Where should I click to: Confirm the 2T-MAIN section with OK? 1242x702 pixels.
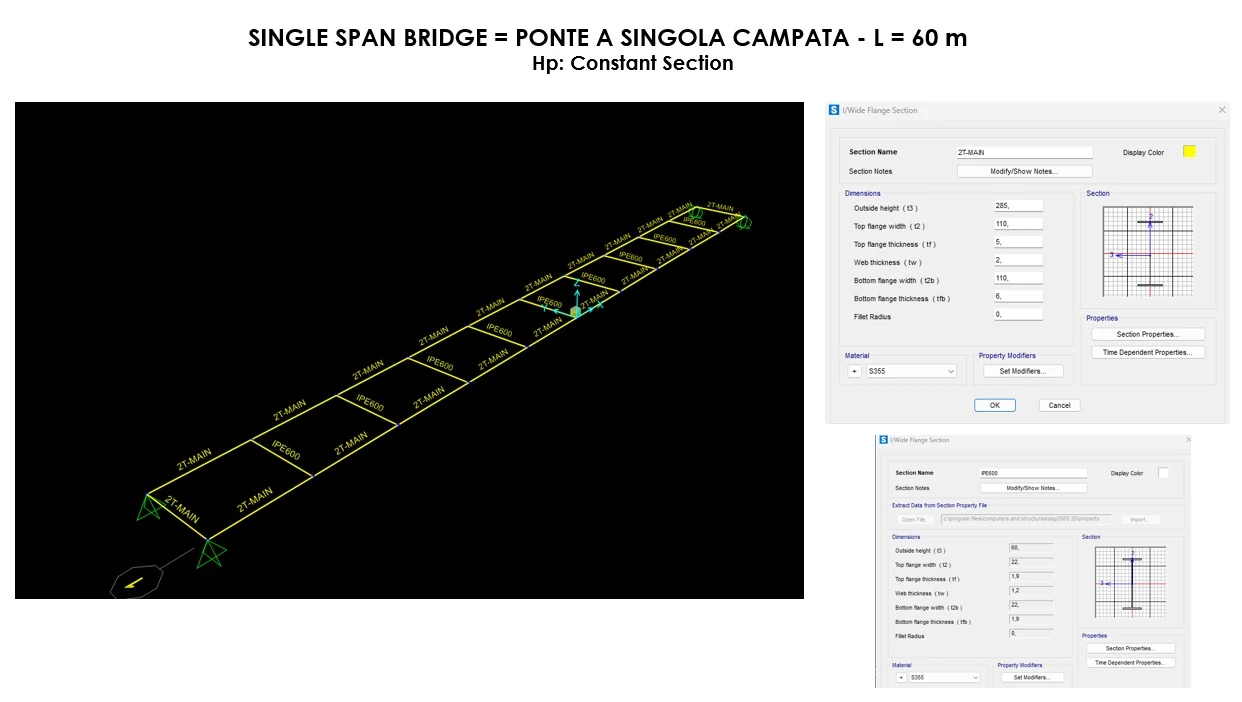tap(995, 405)
